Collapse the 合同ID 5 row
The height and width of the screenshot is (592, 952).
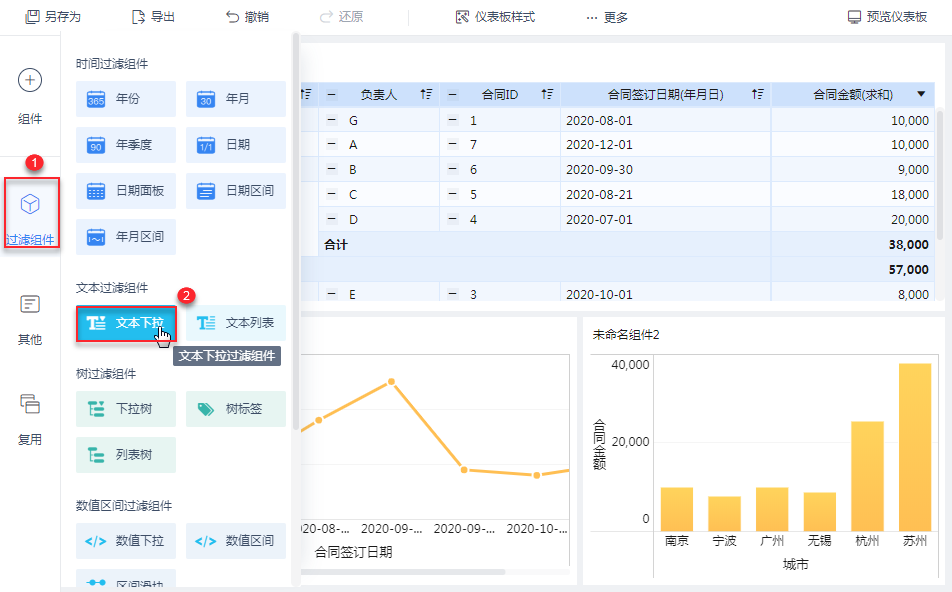452,194
